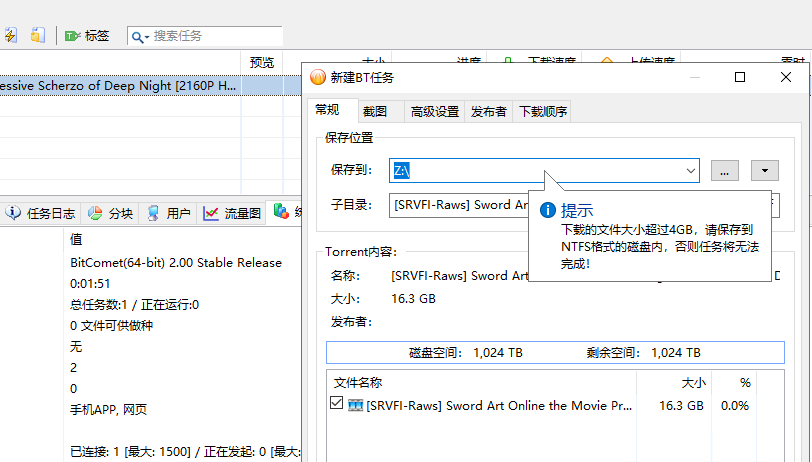Image resolution: width=812 pixels, height=462 pixels.
Task: Click the 分块 pie chart icon
Action: [x=95, y=213]
